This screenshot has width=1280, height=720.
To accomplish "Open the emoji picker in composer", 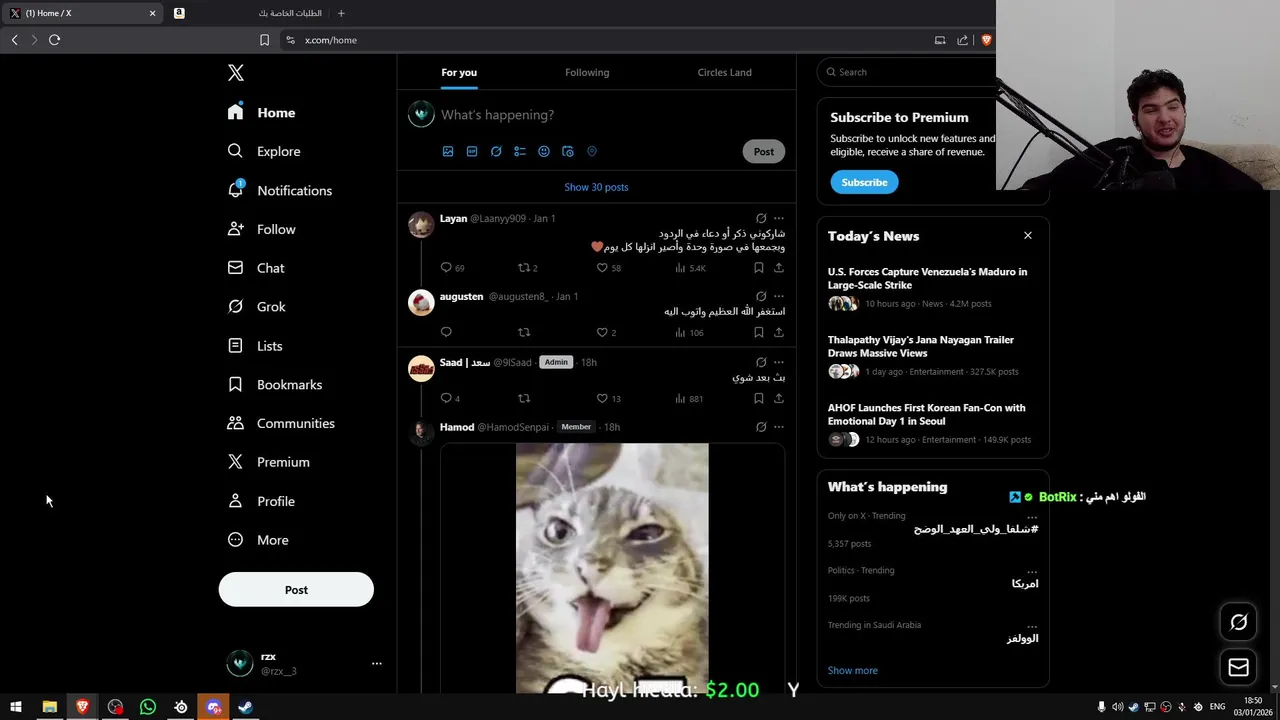I will coord(544,151).
